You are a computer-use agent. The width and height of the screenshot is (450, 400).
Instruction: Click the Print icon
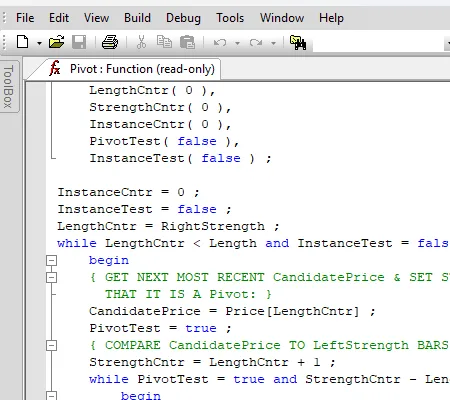pyautogui.click(x=110, y=42)
